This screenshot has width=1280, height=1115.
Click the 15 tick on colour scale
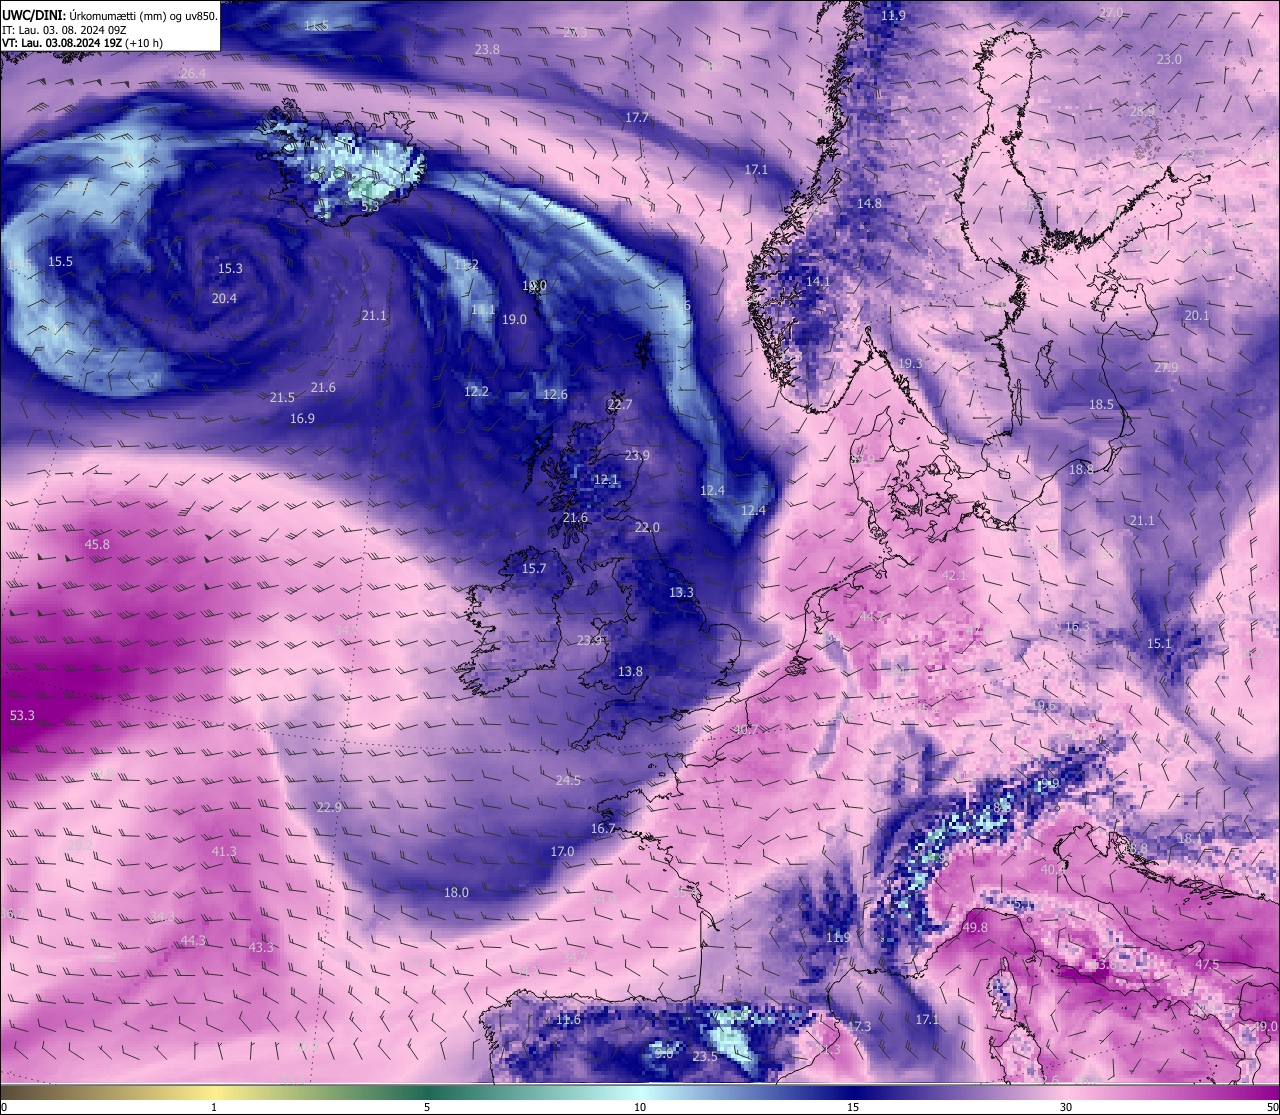tap(852, 1106)
